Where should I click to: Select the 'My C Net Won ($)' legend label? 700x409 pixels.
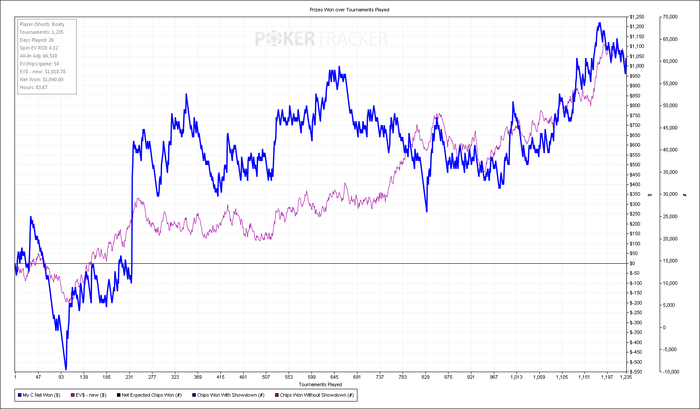[42, 395]
